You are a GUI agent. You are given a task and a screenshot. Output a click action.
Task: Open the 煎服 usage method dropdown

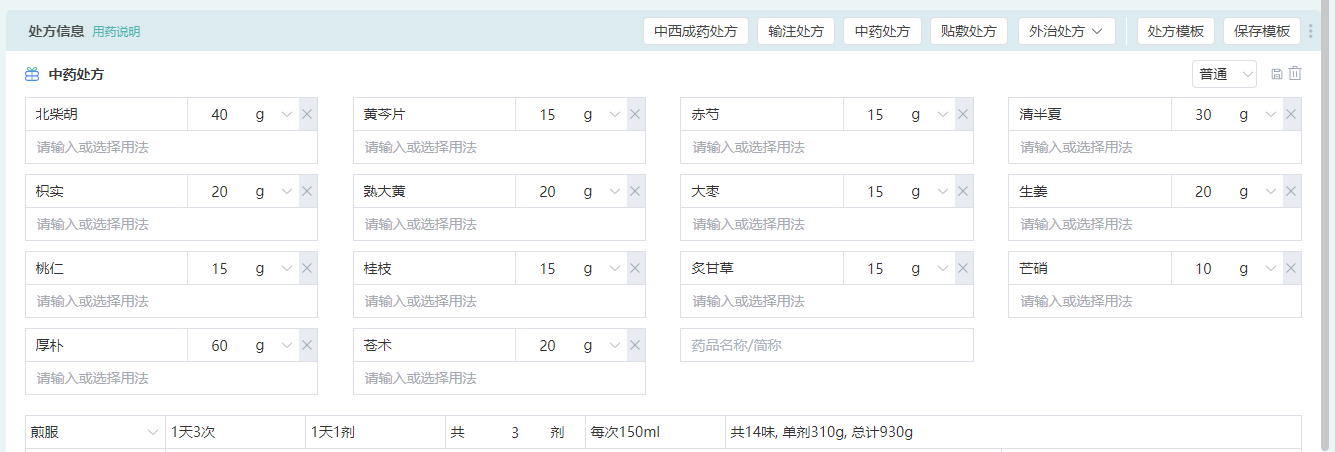pyautogui.click(x=95, y=433)
